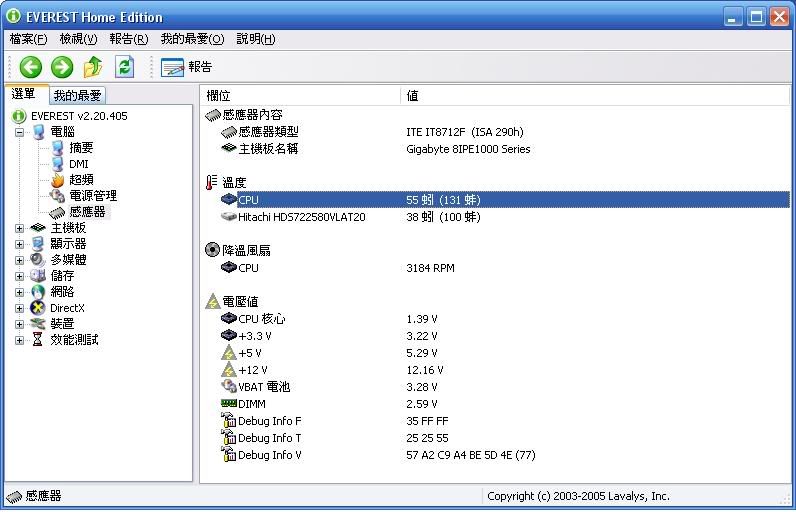Click the DirectX X icon
Screen dimensions: 796x512
pos(38,308)
